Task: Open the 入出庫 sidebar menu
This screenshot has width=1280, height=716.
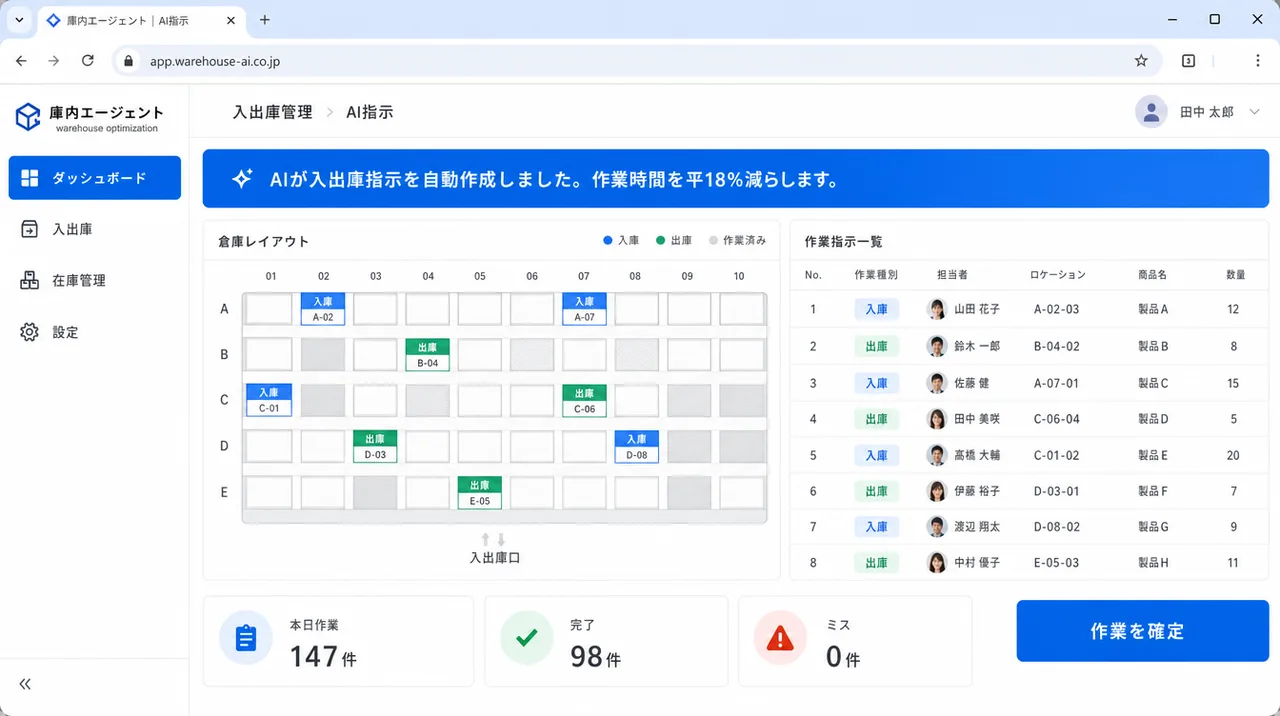Action: 95,229
